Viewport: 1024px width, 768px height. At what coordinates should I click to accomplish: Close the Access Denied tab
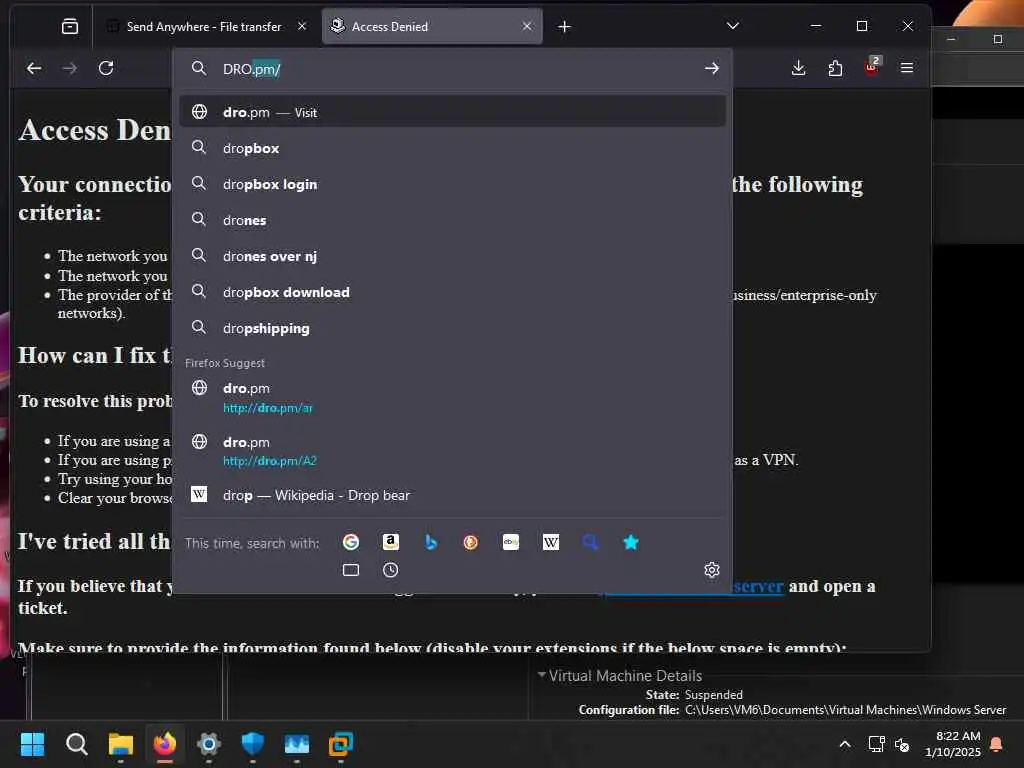(x=527, y=26)
